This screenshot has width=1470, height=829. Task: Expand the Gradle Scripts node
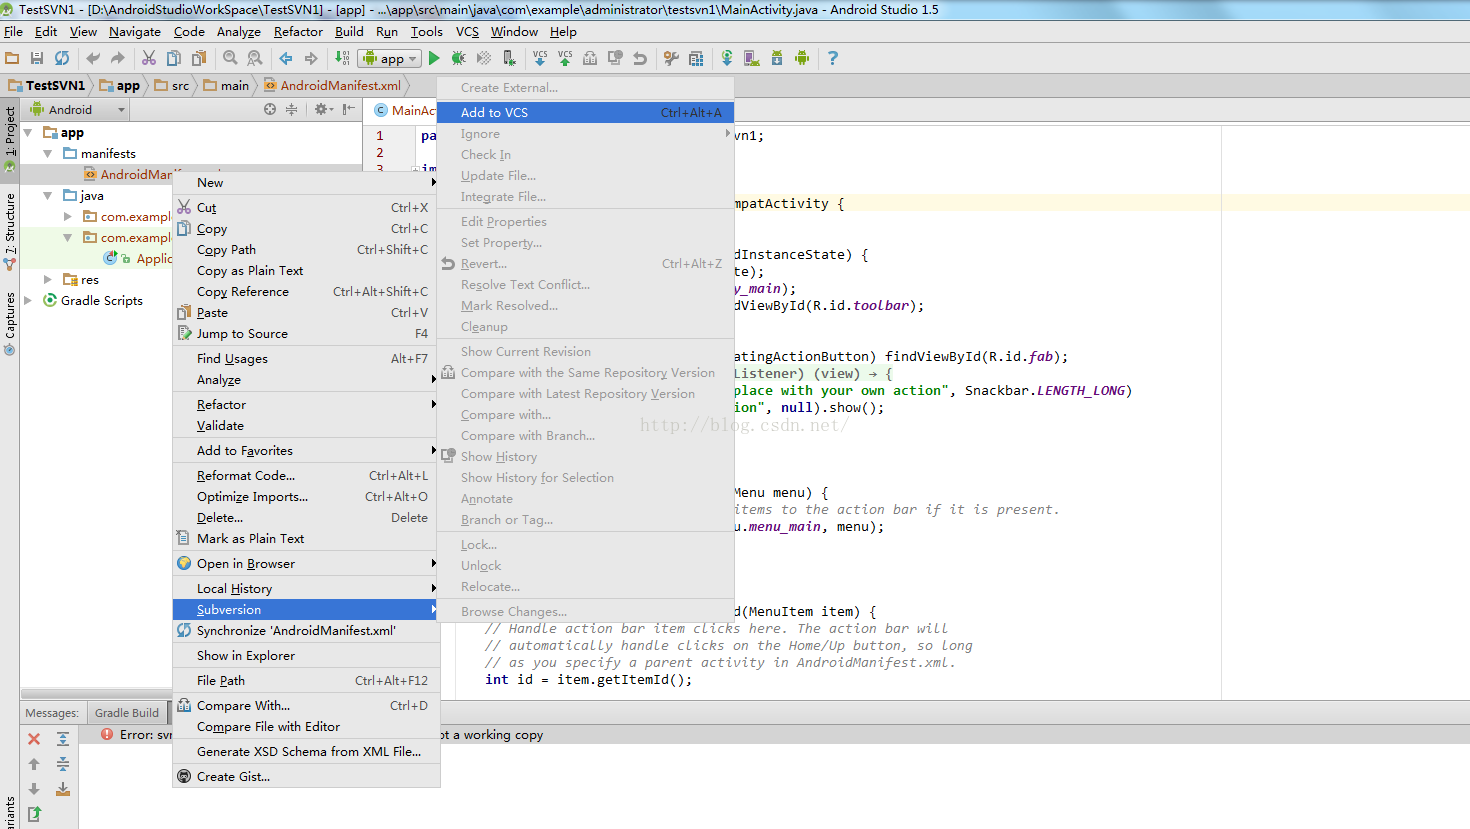[x=28, y=300]
